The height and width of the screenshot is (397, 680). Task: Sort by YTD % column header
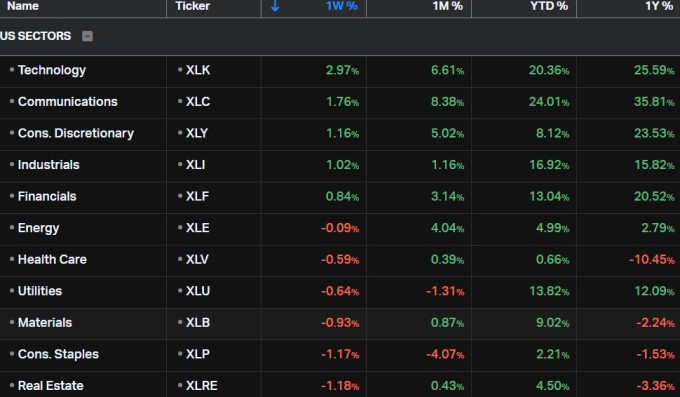pyautogui.click(x=549, y=6)
